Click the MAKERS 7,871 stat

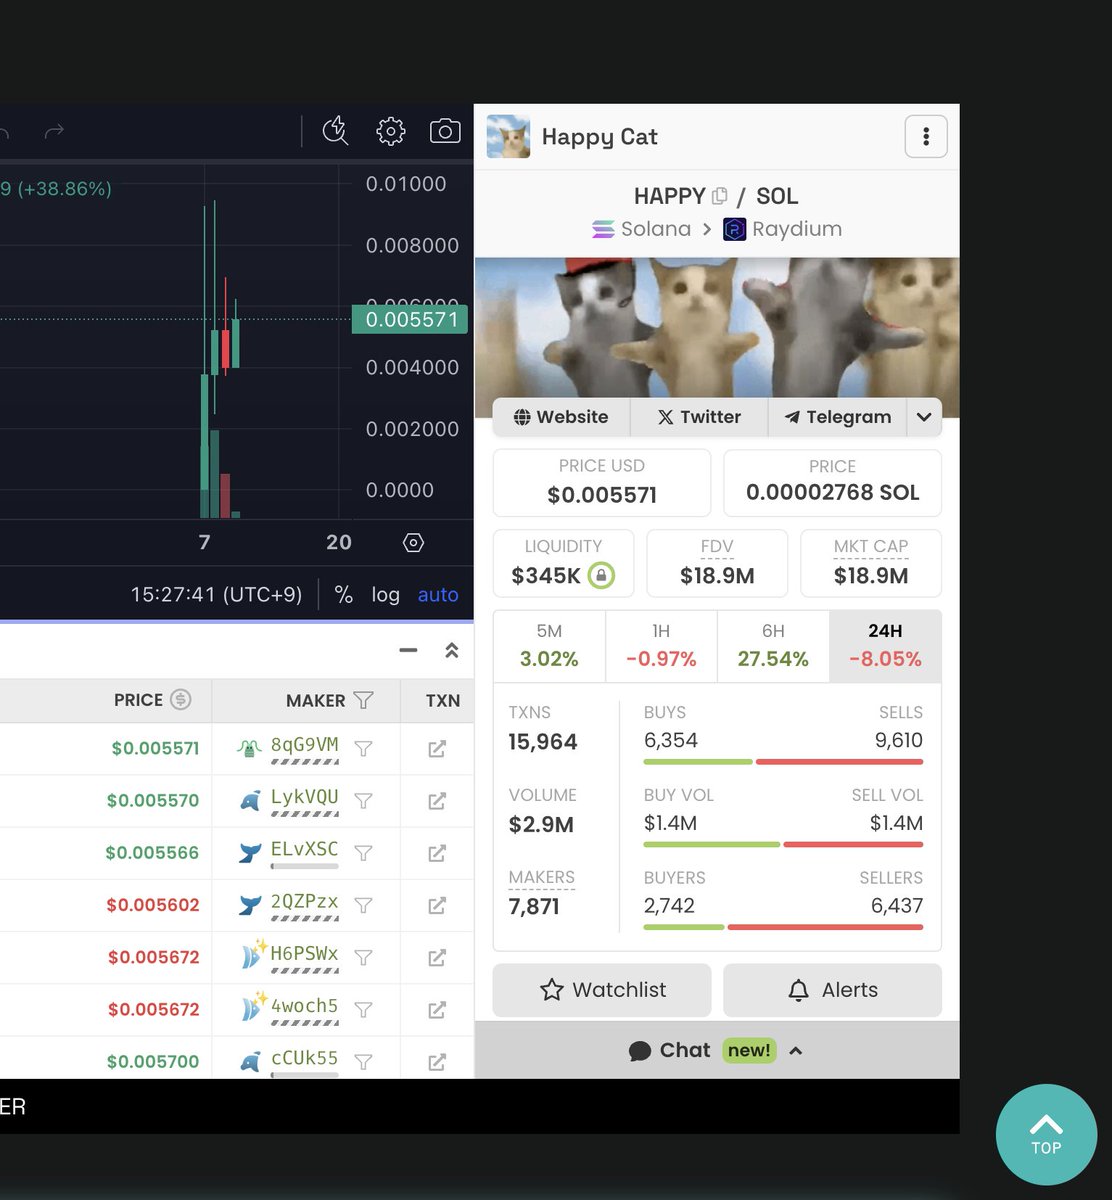541,893
